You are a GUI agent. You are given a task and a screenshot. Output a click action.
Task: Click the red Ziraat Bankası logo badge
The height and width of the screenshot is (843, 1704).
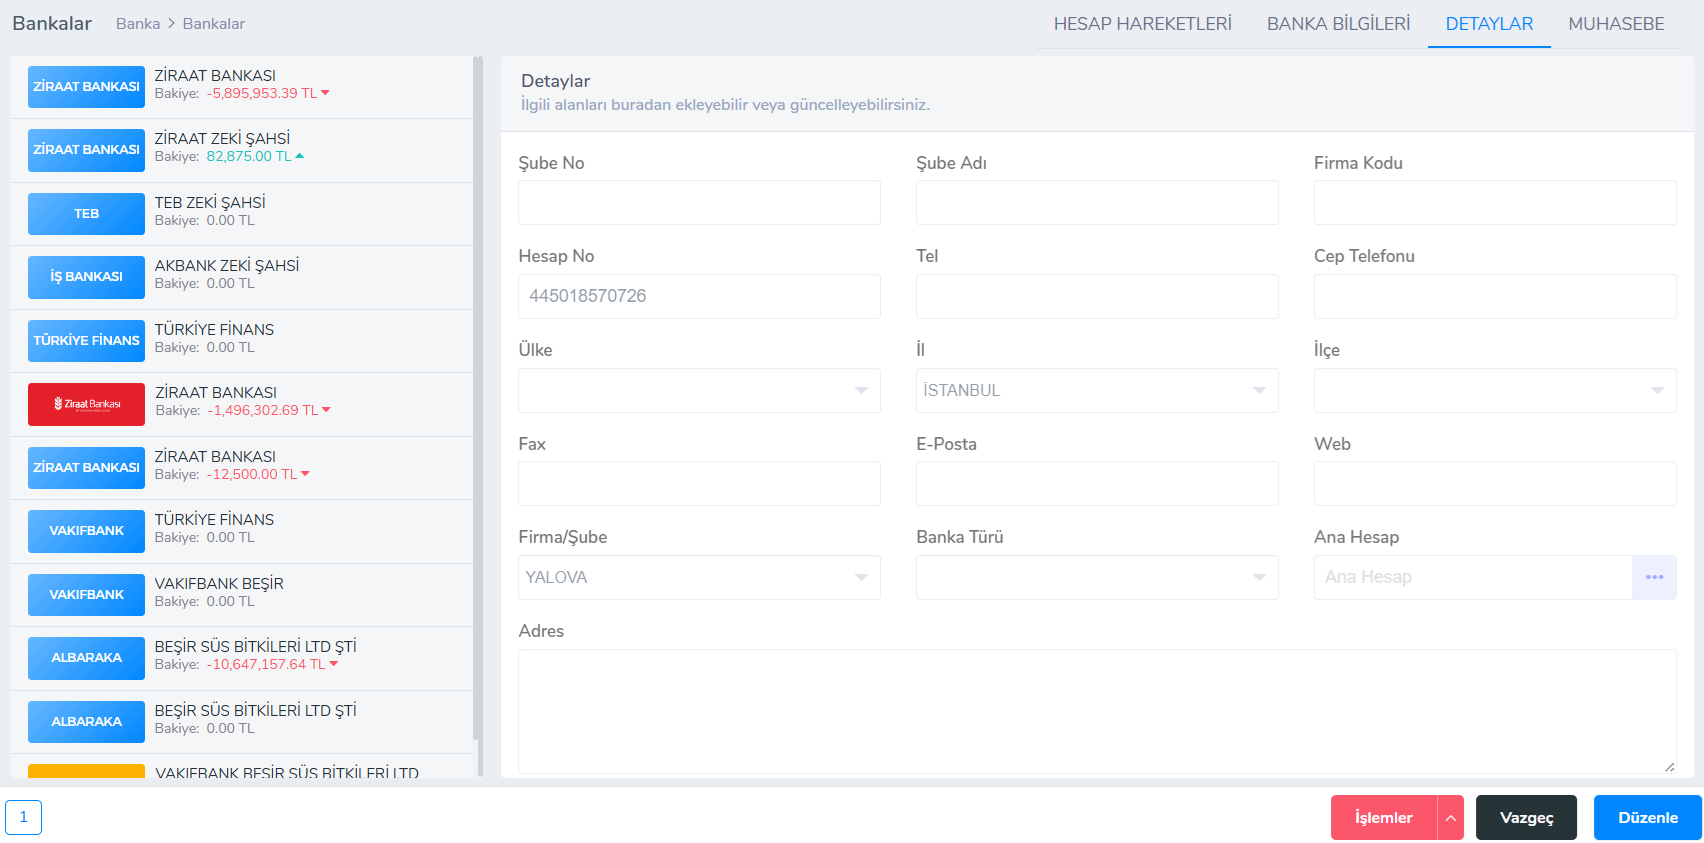[86, 404]
